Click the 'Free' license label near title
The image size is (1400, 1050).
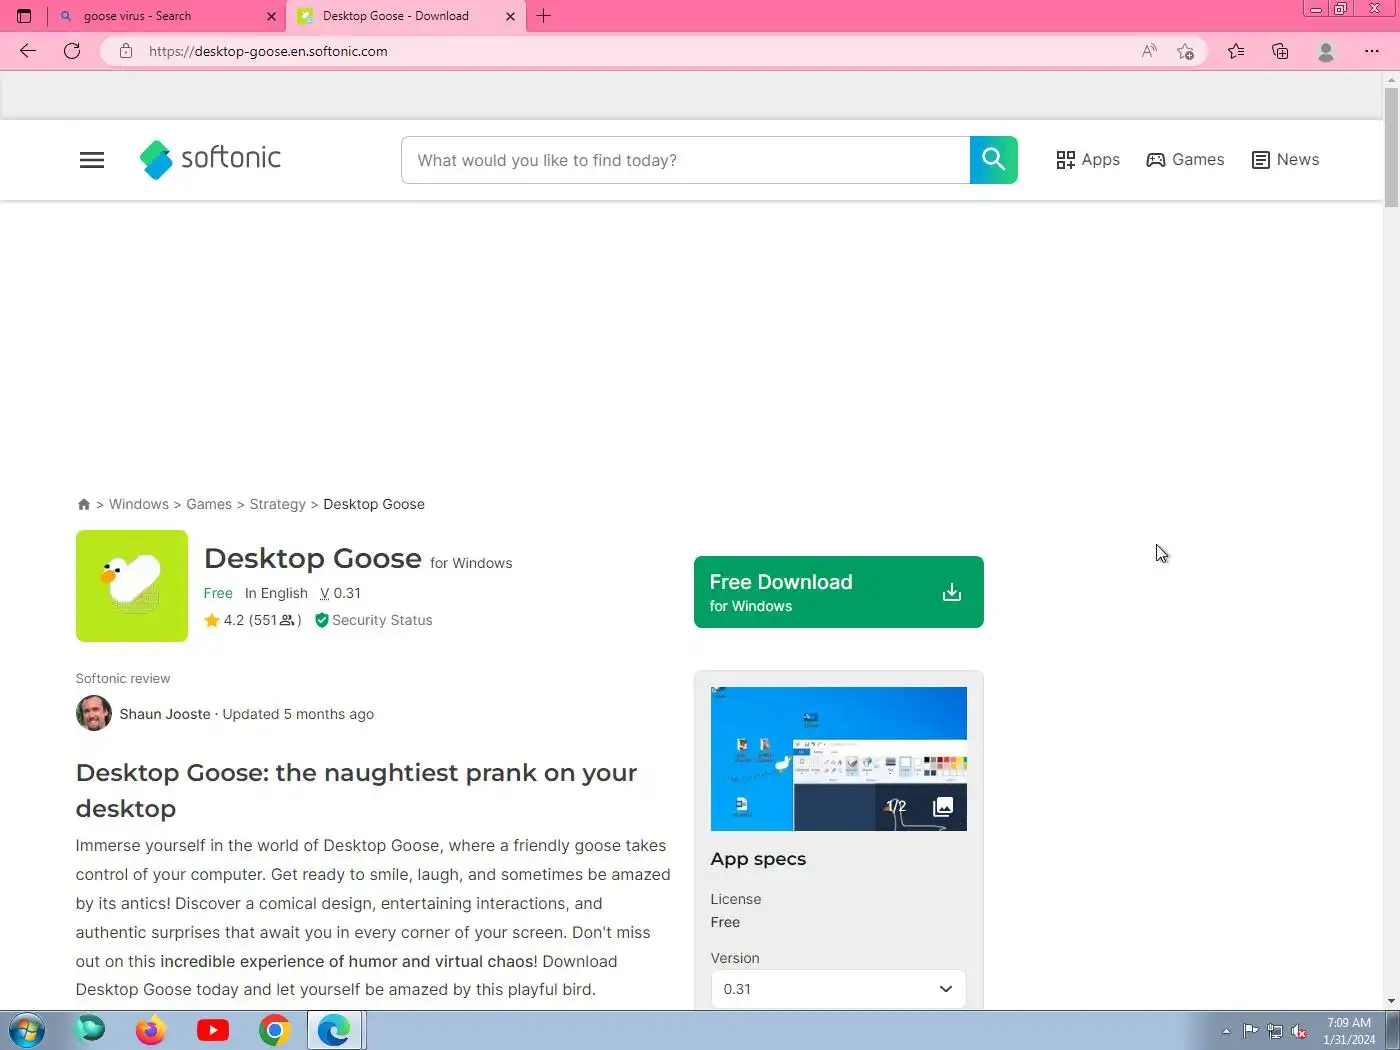click(218, 593)
